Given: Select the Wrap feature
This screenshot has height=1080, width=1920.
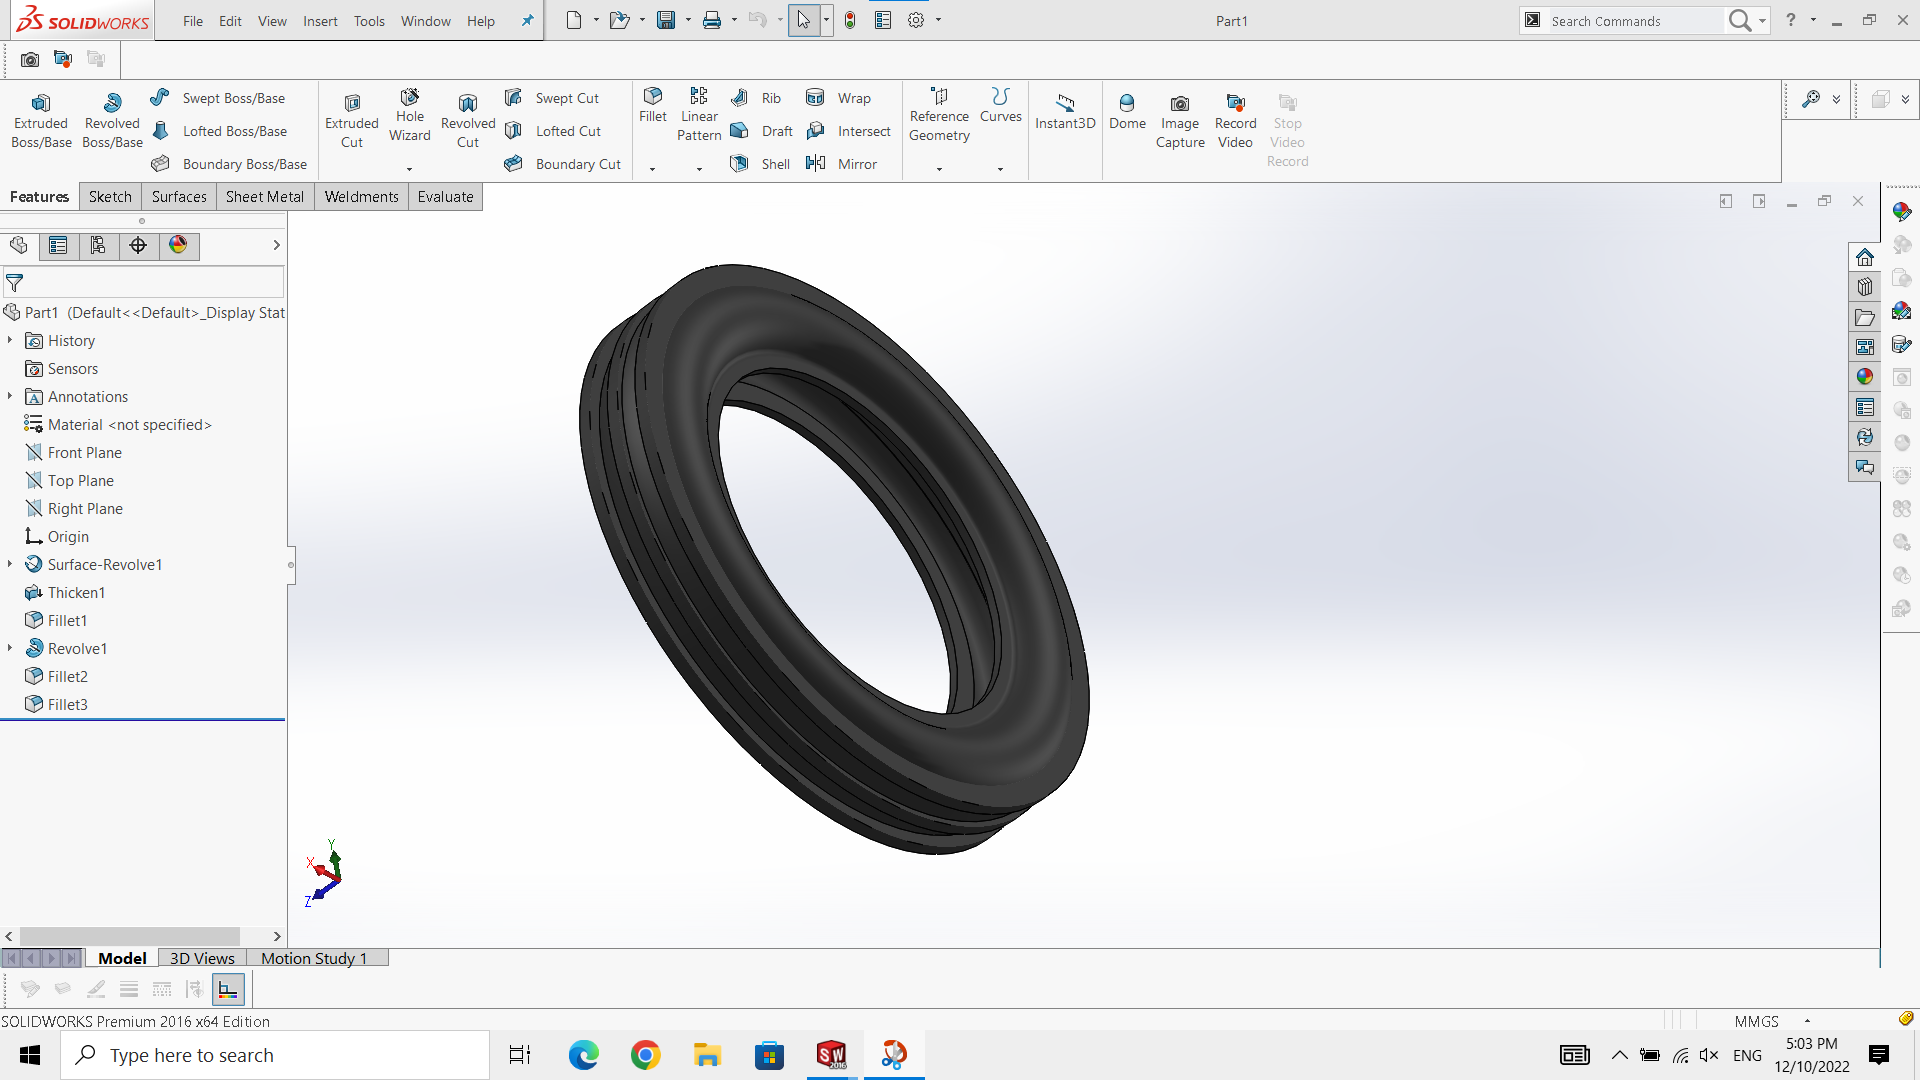Looking at the screenshot, I should 838,98.
